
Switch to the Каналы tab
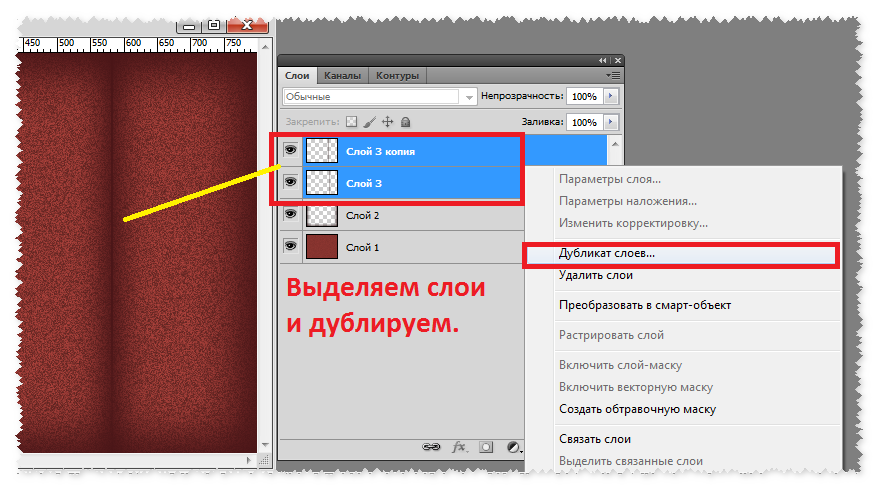(x=342, y=75)
